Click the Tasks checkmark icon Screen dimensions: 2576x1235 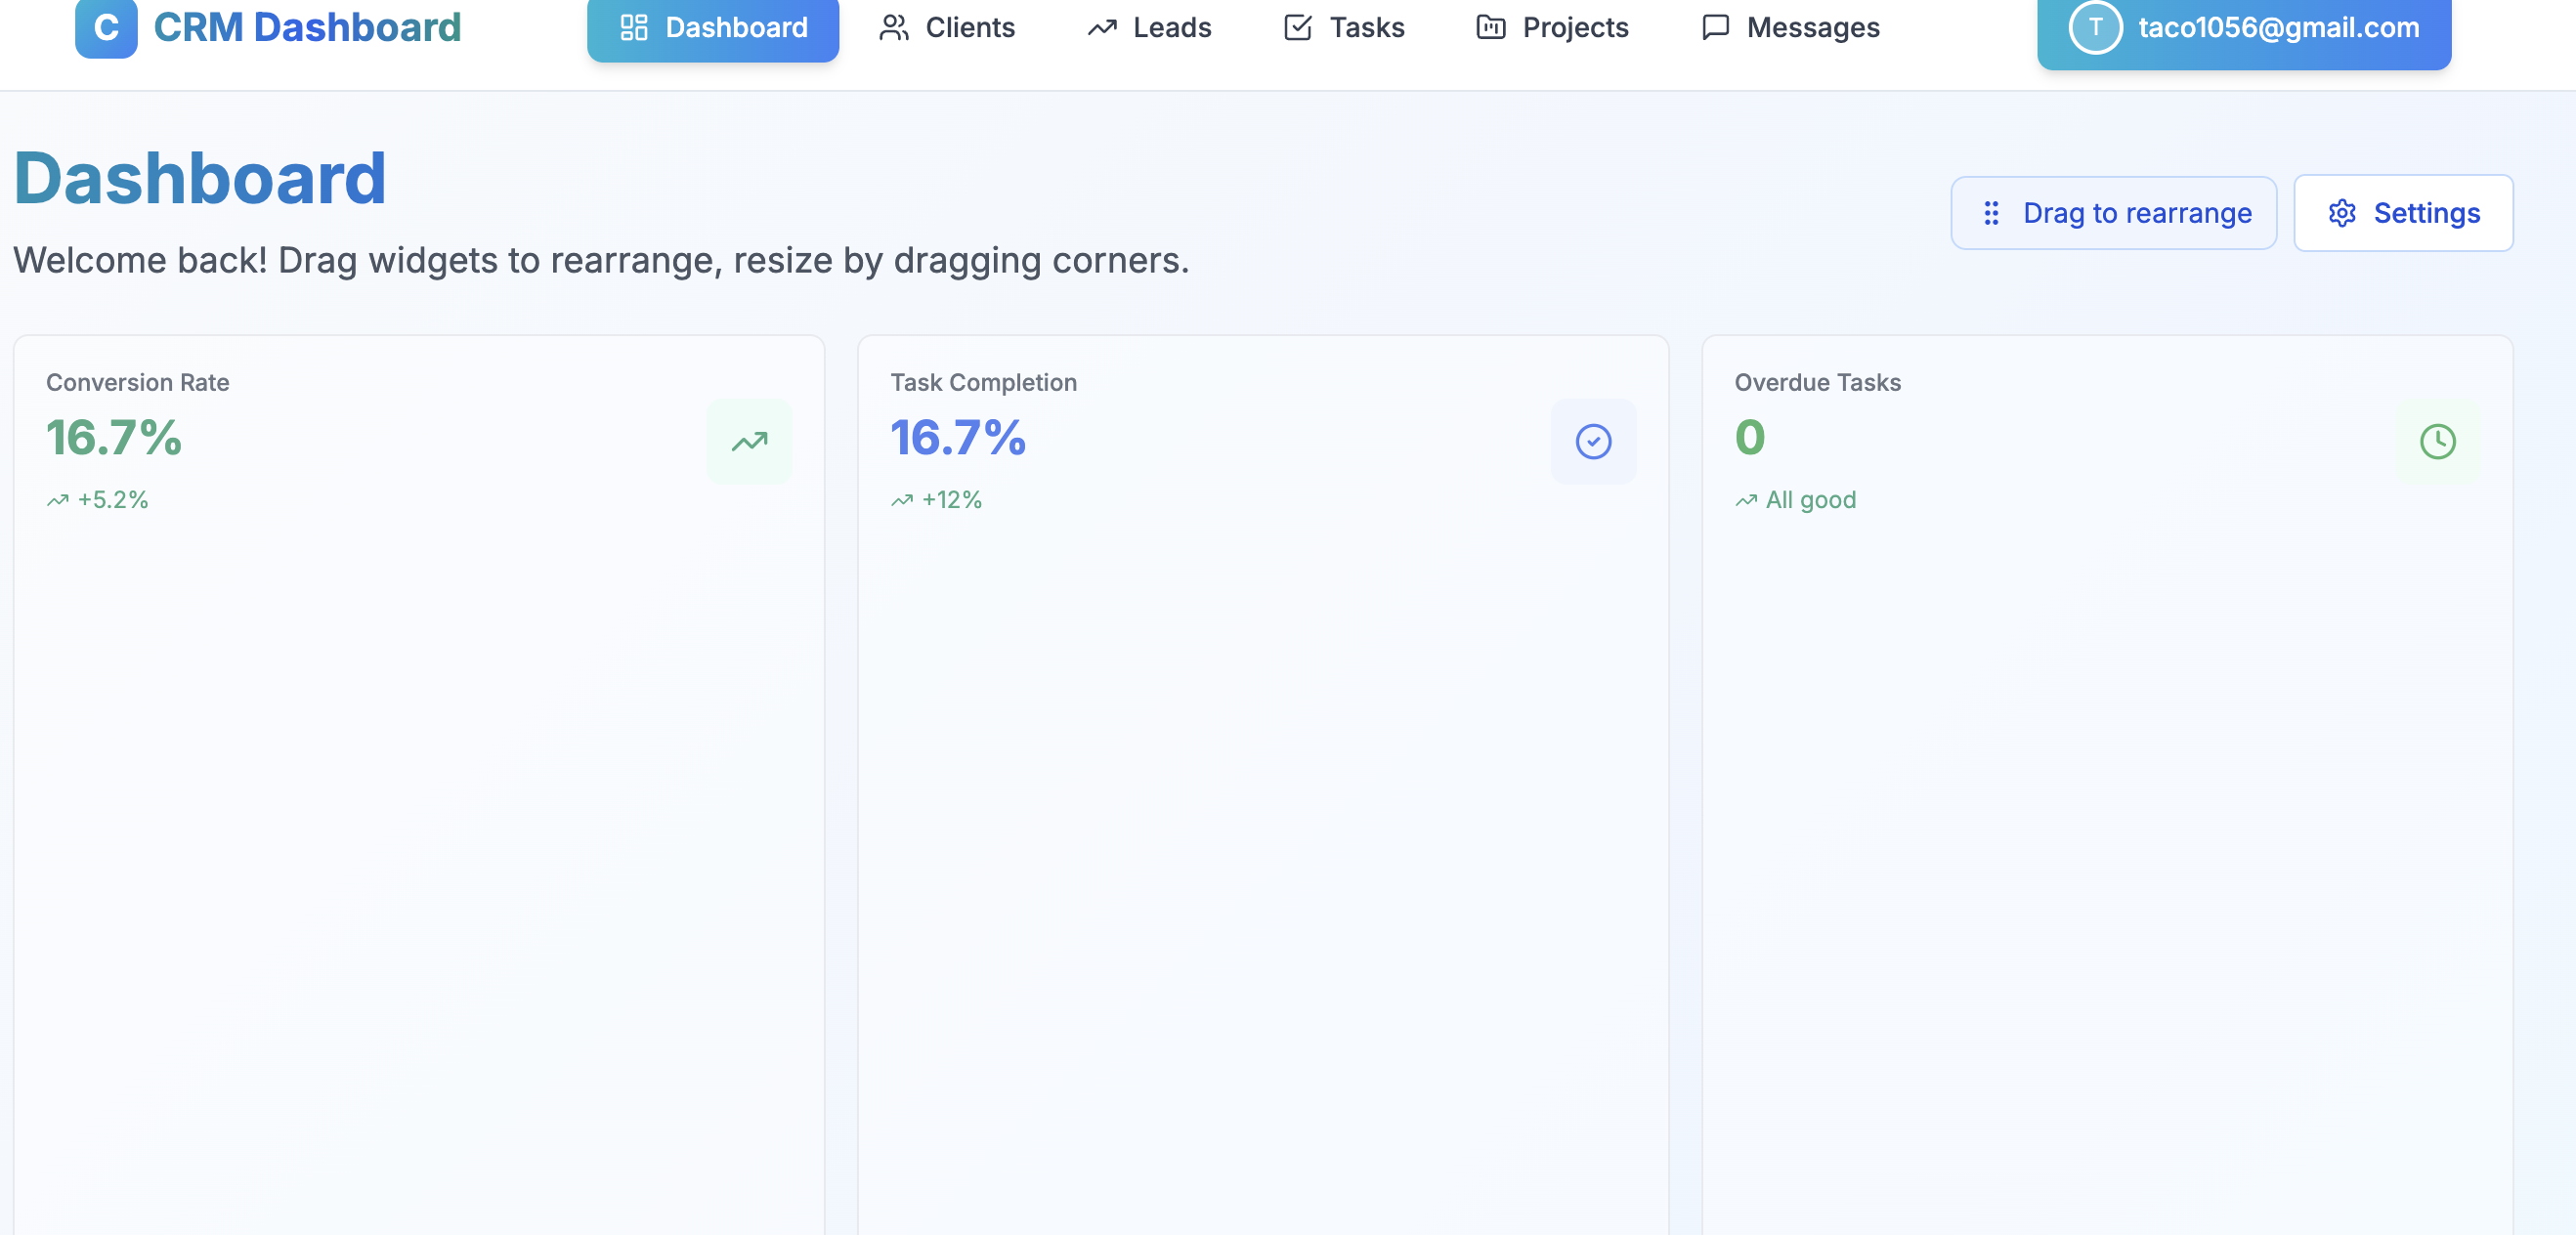click(1296, 28)
